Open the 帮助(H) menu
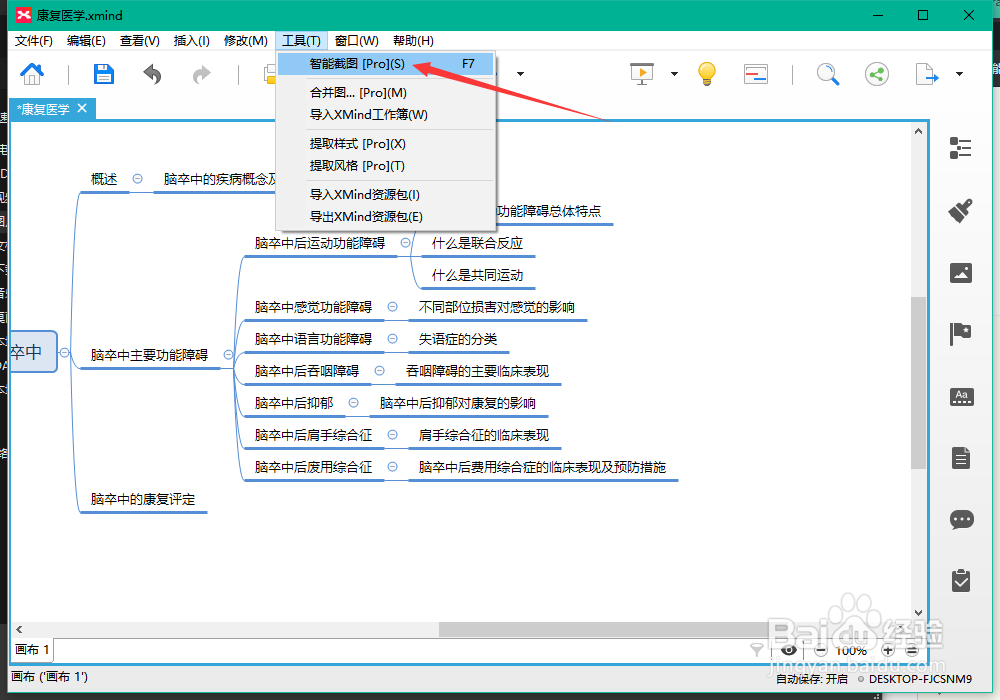 pyautogui.click(x=413, y=41)
